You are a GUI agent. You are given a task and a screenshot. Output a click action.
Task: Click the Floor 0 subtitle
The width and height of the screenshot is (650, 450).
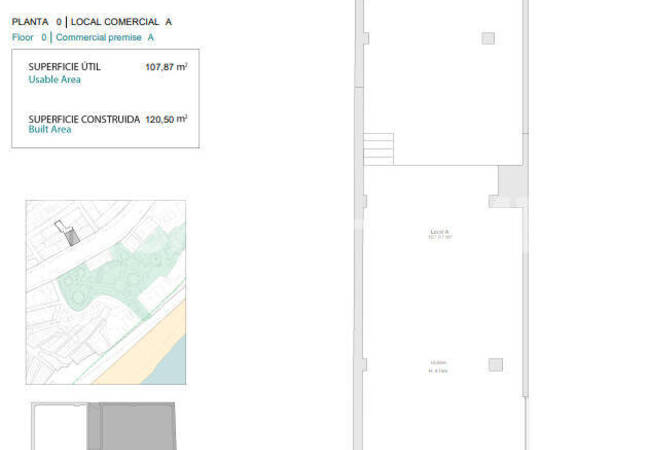(x=29, y=37)
